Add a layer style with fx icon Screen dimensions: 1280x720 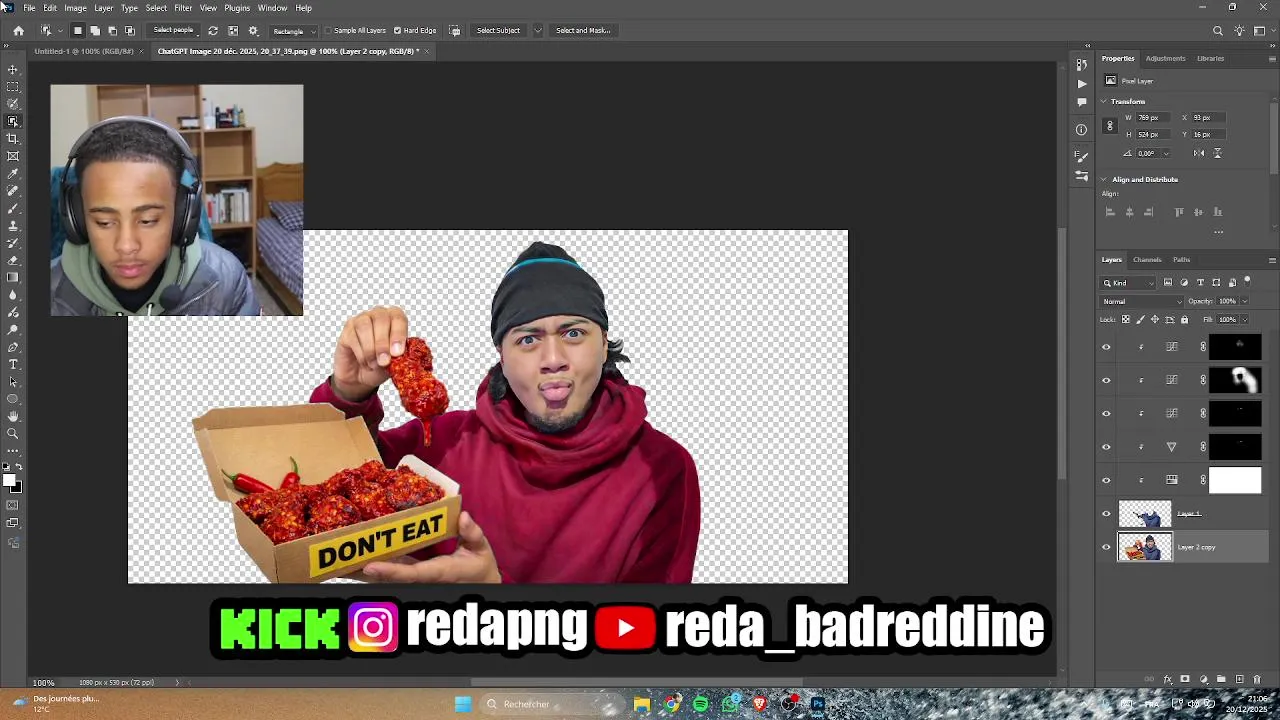coord(1167,679)
